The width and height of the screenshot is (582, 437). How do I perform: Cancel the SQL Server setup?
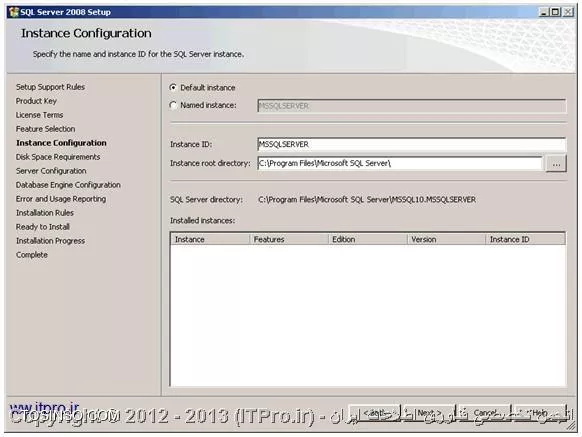click(x=485, y=413)
